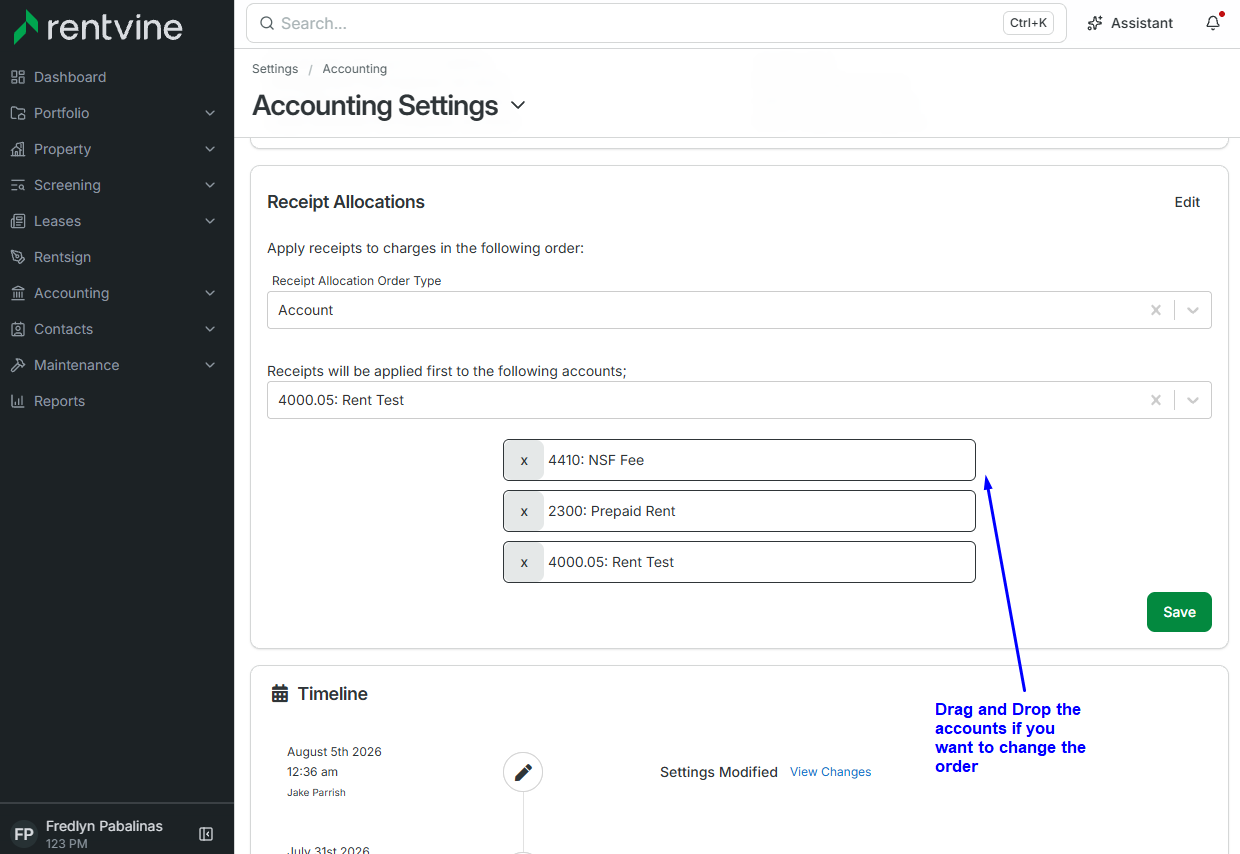Open the Assistant panel
This screenshot has height=854, width=1240.
coord(1130,23)
